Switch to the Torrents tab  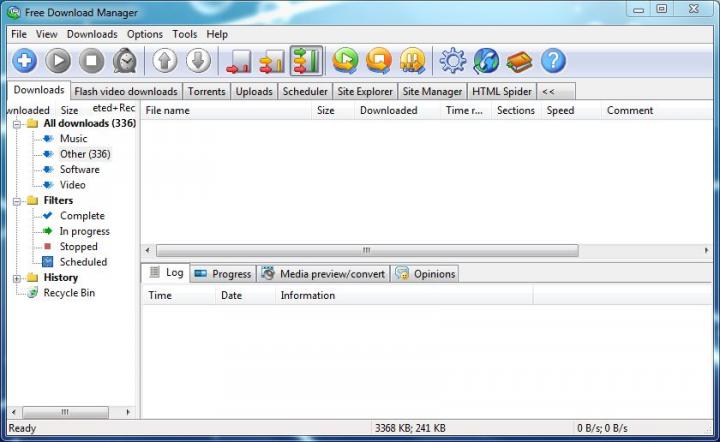[x=206, y=92]
